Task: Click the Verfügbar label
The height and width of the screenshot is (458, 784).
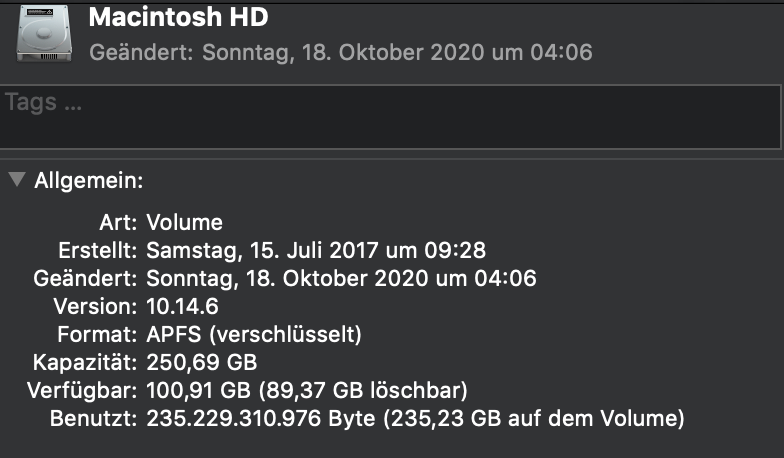Action: tap(85, 389)
